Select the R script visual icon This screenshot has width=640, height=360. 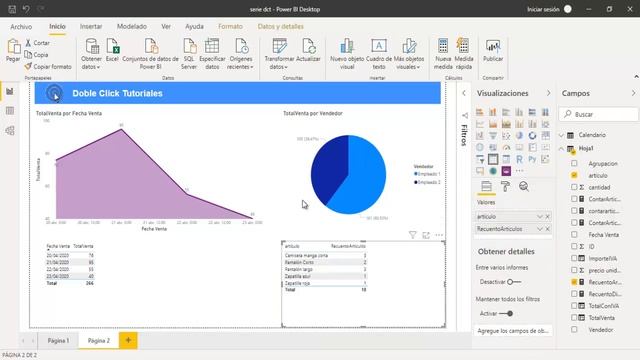(x=519, y=159)
